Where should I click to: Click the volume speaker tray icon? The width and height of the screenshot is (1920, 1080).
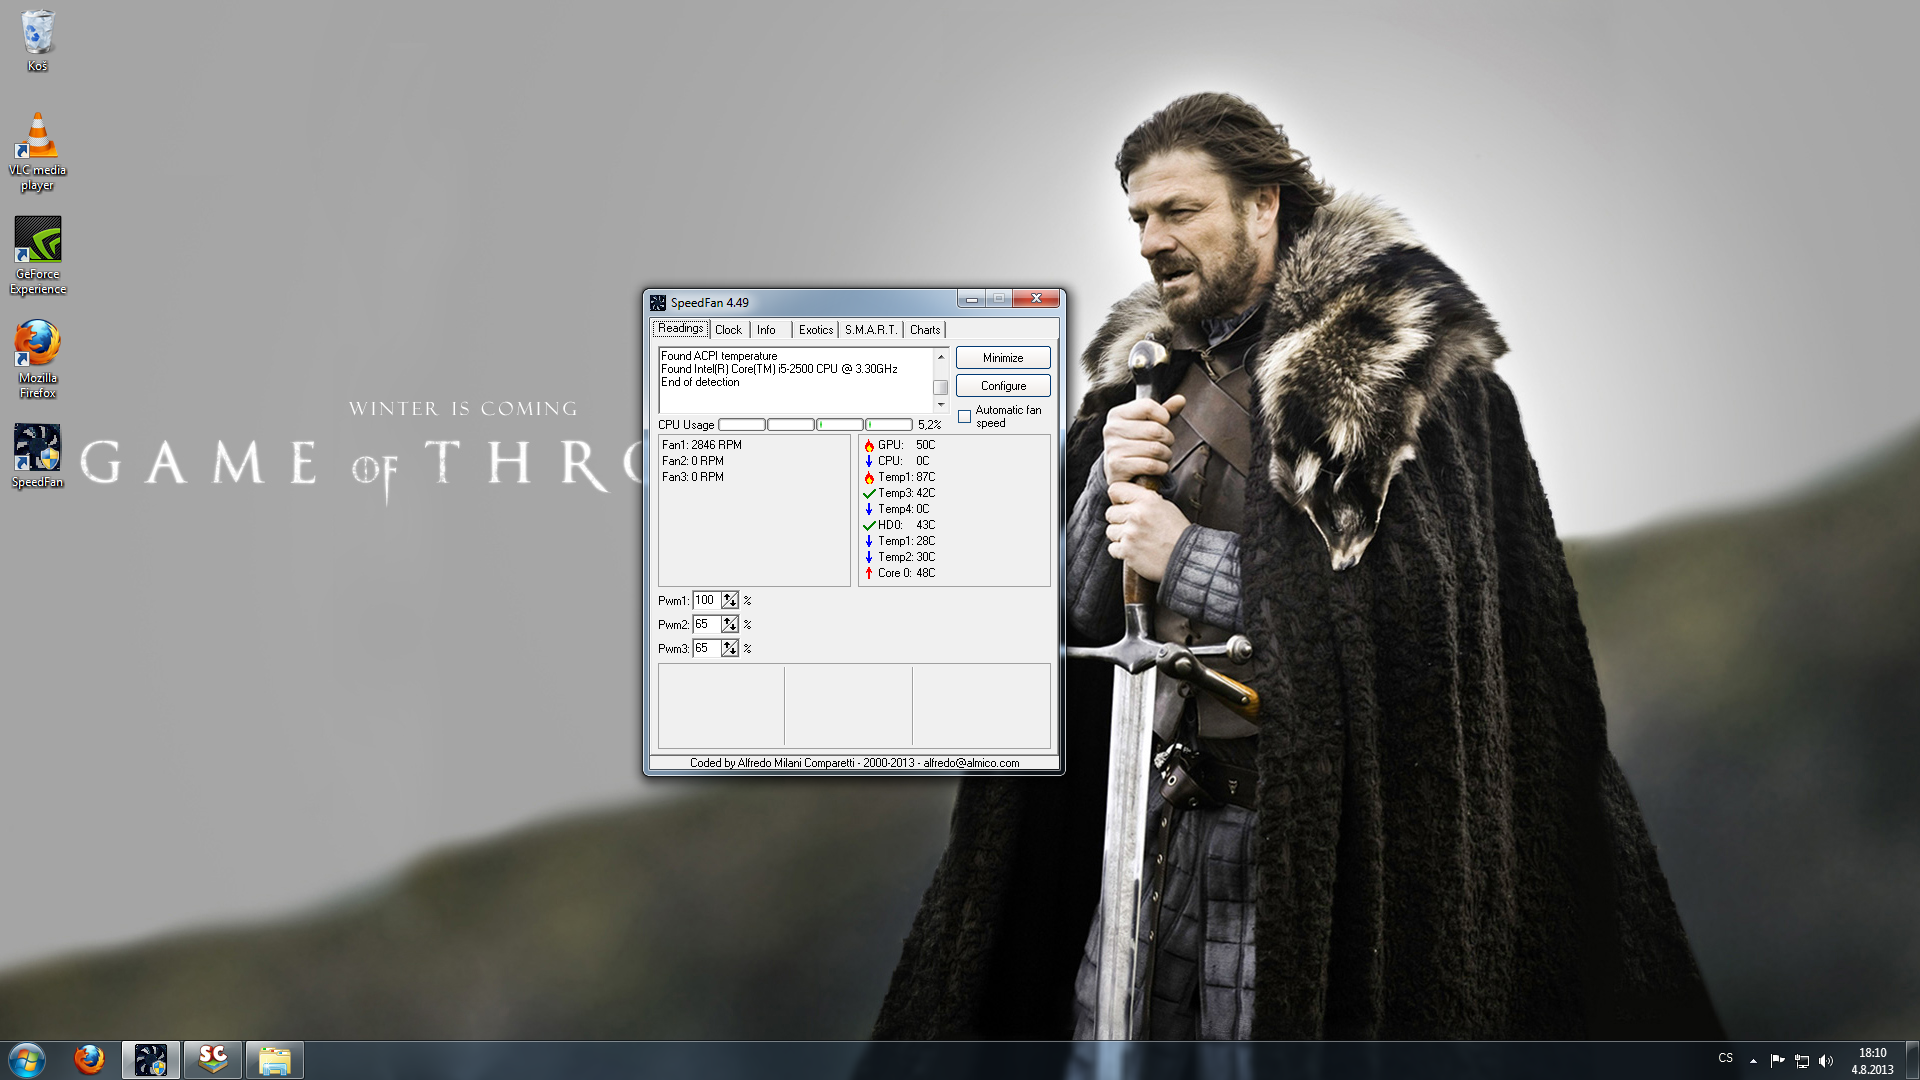[x=1826, y=1060]
